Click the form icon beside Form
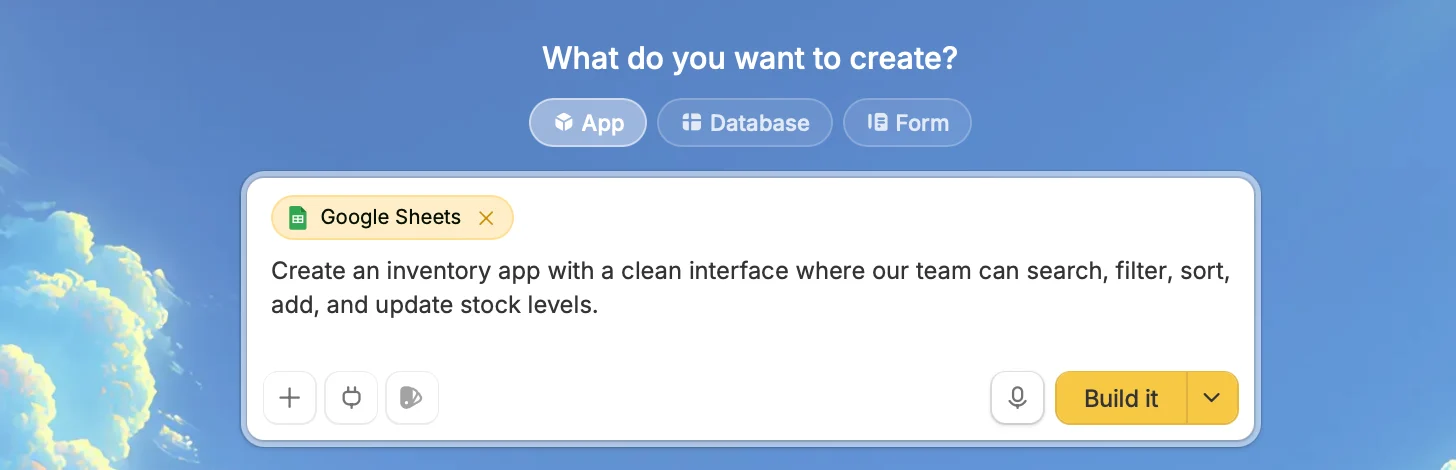Image resolution: width=1456 pixels, height=470 pixels. click(878, 122)
